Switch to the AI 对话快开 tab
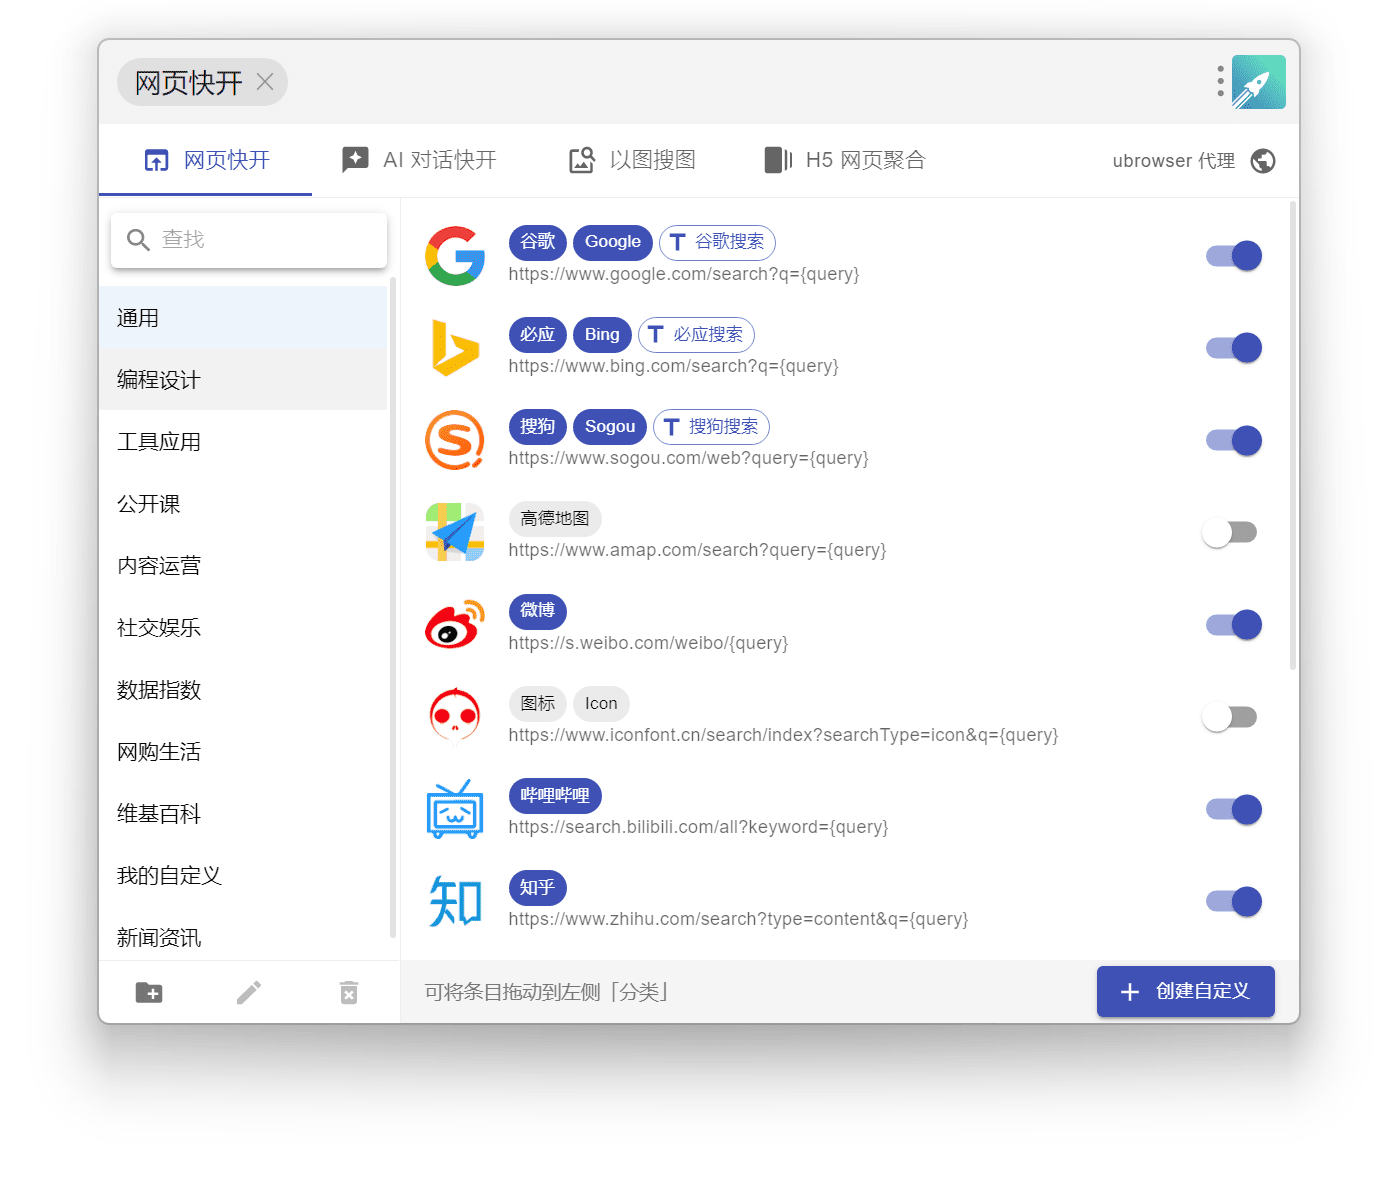The image size is (1400, 1200). tap(419, 160)
